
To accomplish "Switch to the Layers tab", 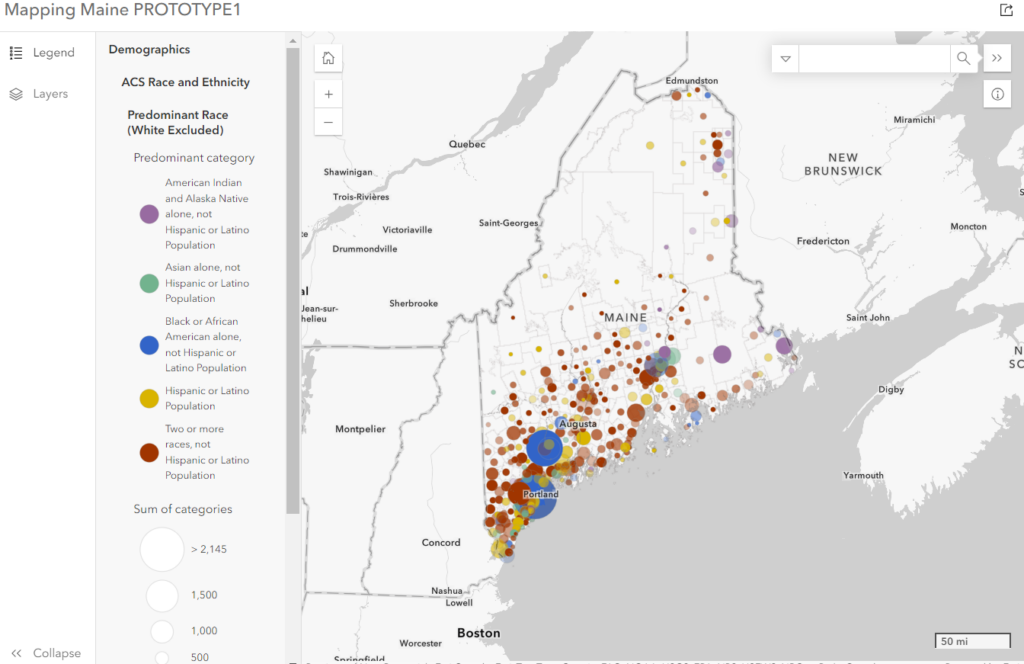I will point(50,94).
